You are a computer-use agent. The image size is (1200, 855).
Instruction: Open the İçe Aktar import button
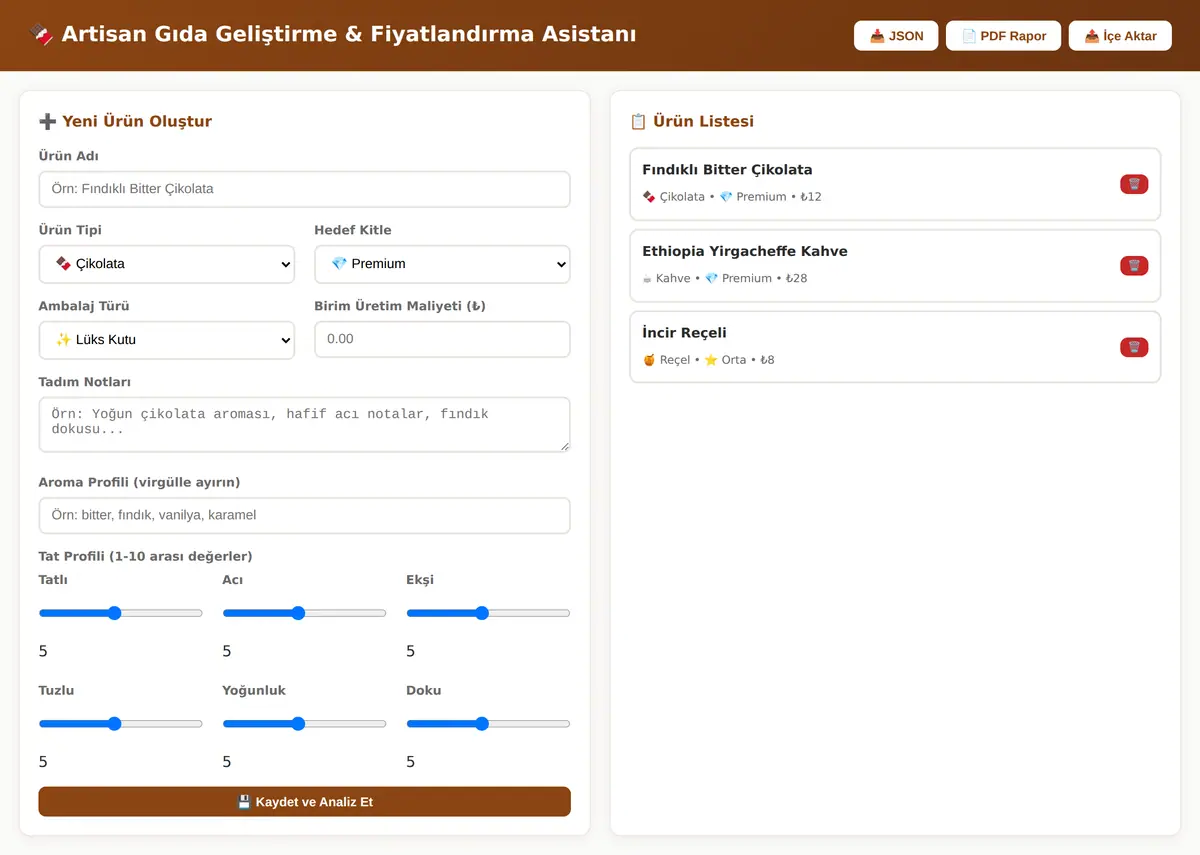click(x=1120, y=36)
